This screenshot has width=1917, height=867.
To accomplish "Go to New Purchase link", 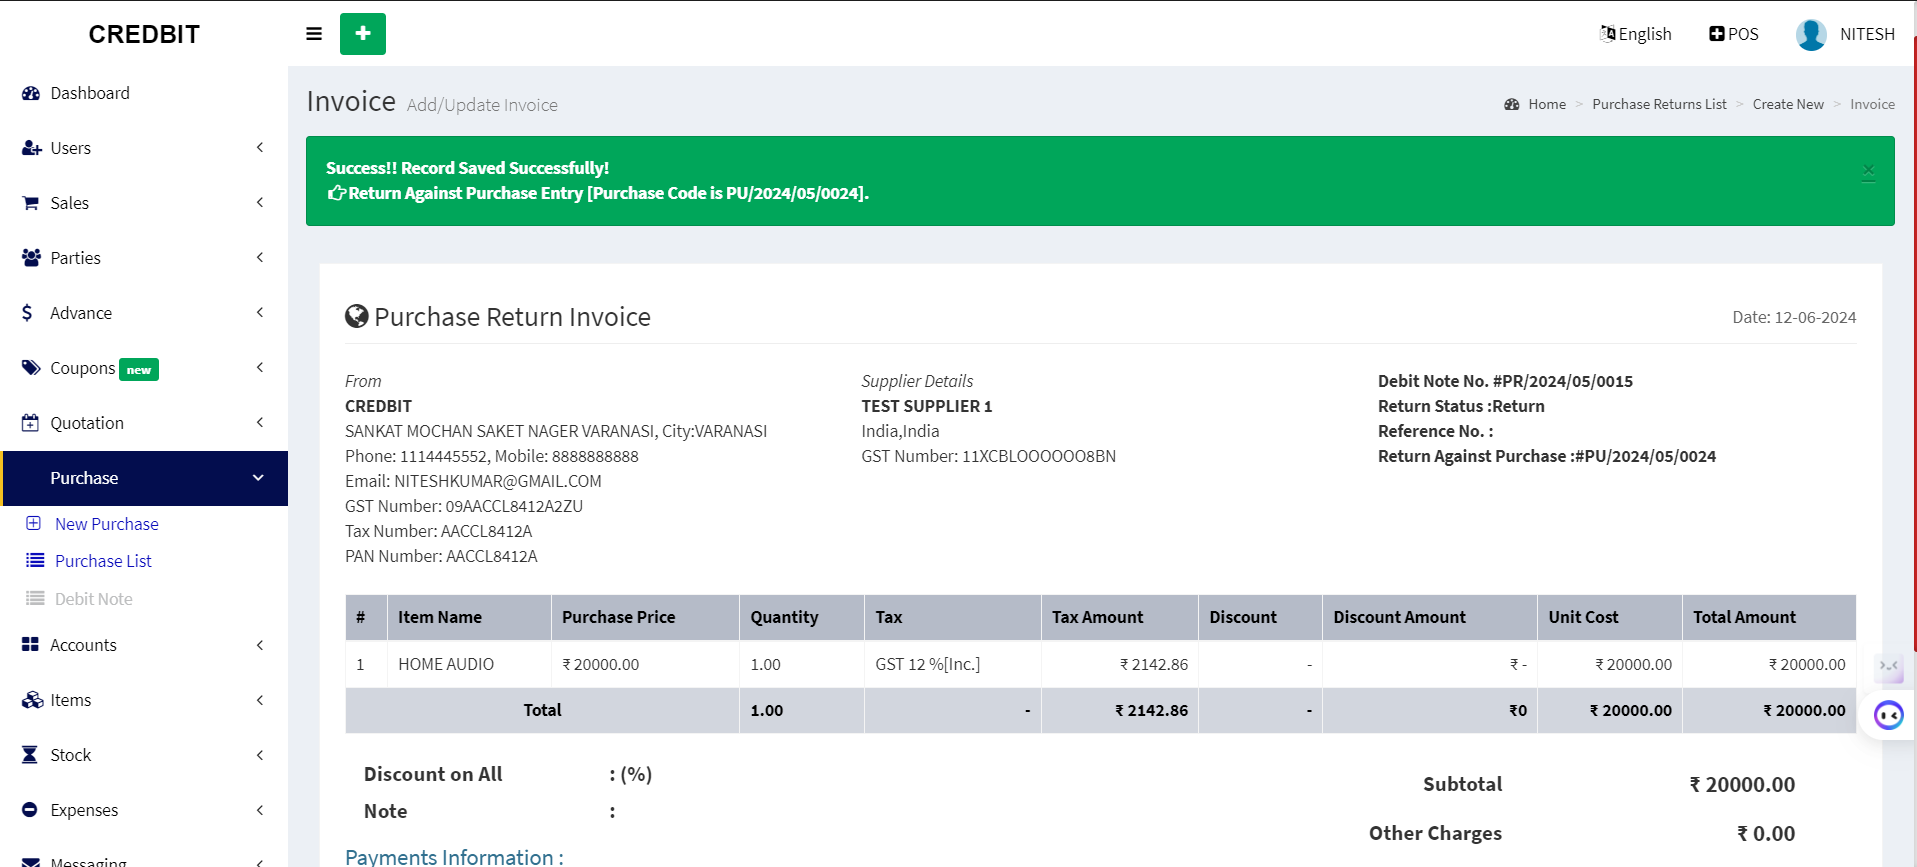I will tap(106, 524).
